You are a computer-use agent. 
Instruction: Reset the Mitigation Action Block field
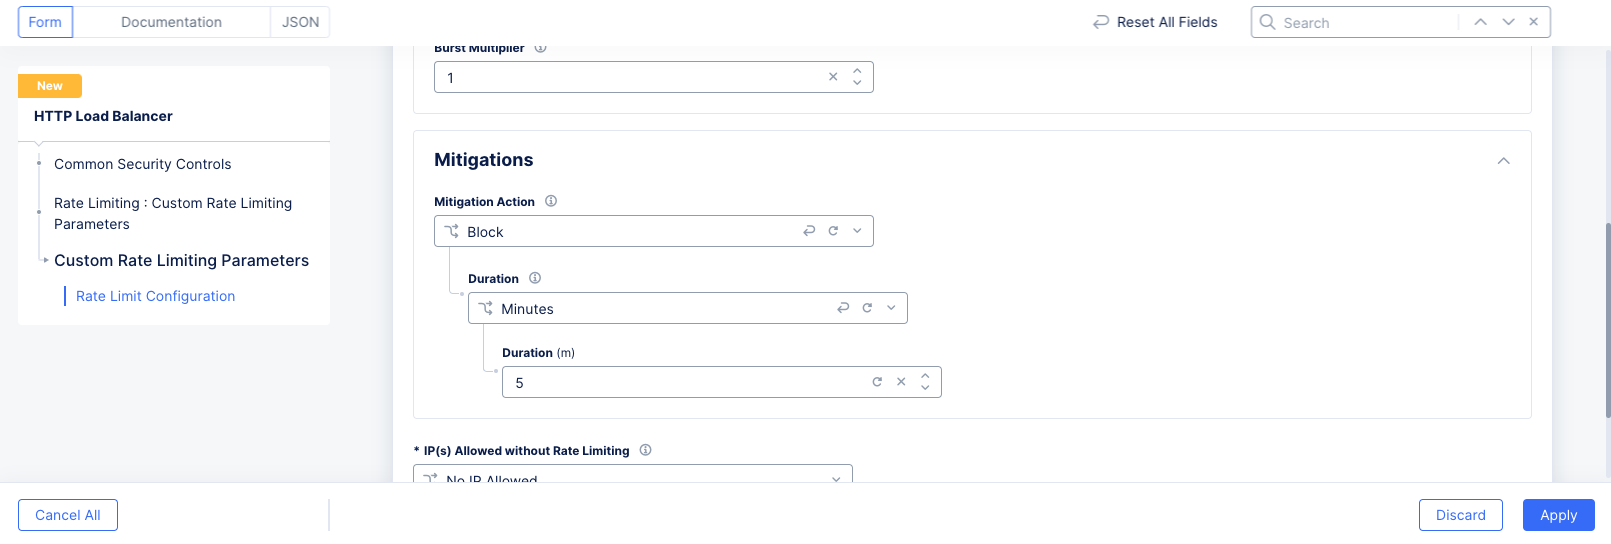coord(809,231)
